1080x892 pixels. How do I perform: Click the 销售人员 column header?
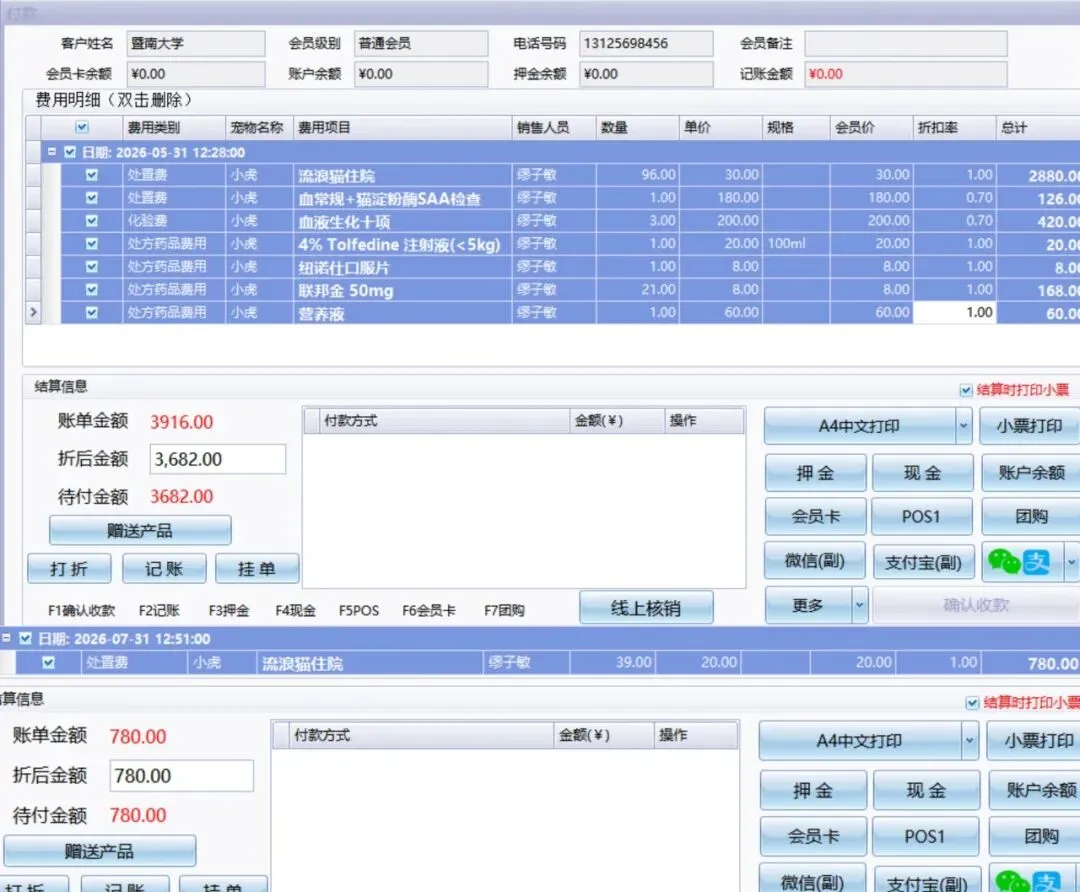[554, 127]
